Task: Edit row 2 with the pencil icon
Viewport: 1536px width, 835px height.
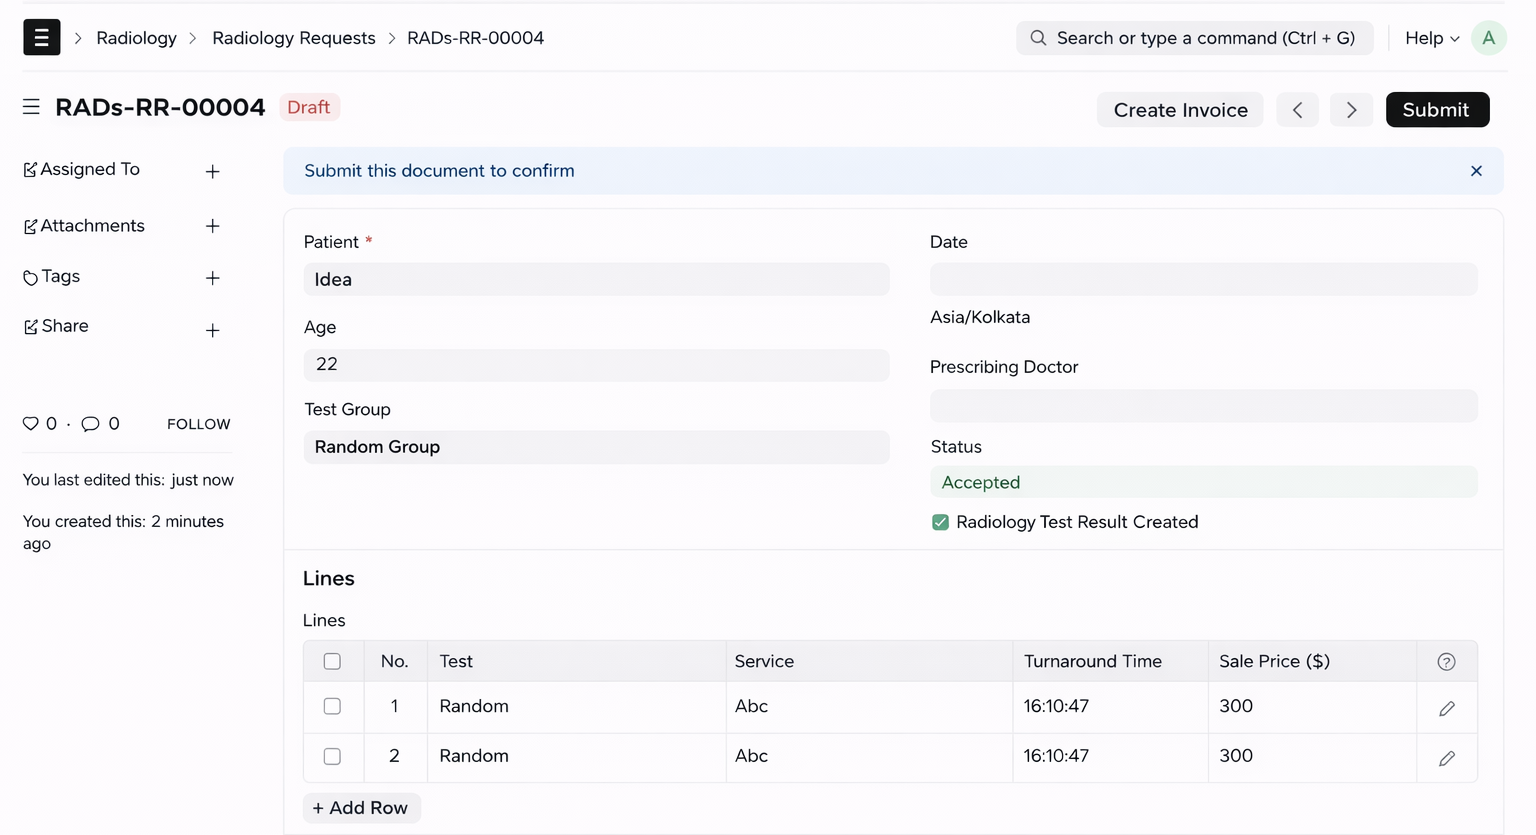Action: point(1446,758)
